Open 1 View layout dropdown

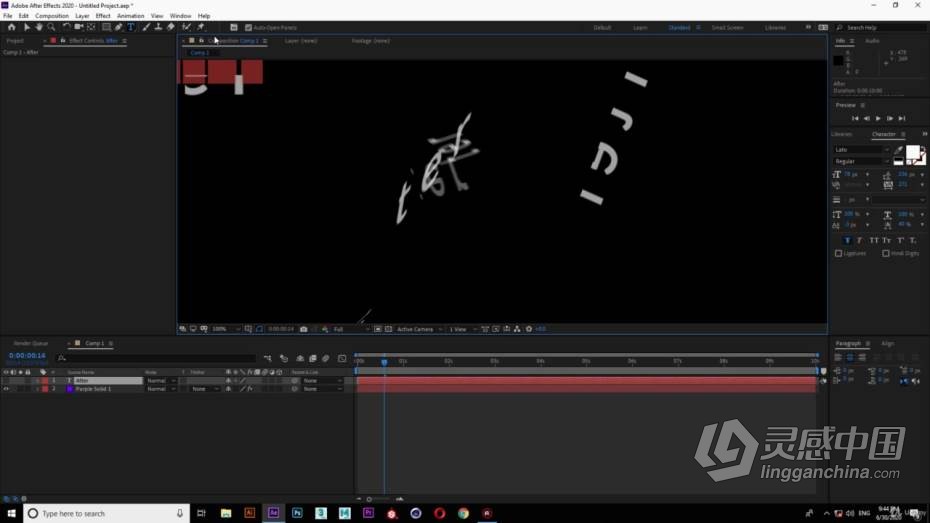pyautogui.click(x=462, y=329)
